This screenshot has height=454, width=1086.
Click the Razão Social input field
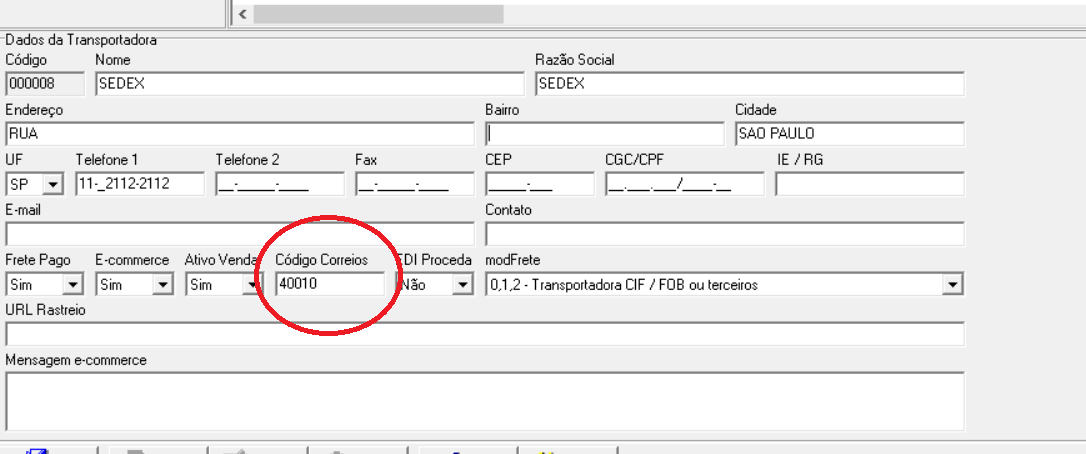click(x=750, y=84)
